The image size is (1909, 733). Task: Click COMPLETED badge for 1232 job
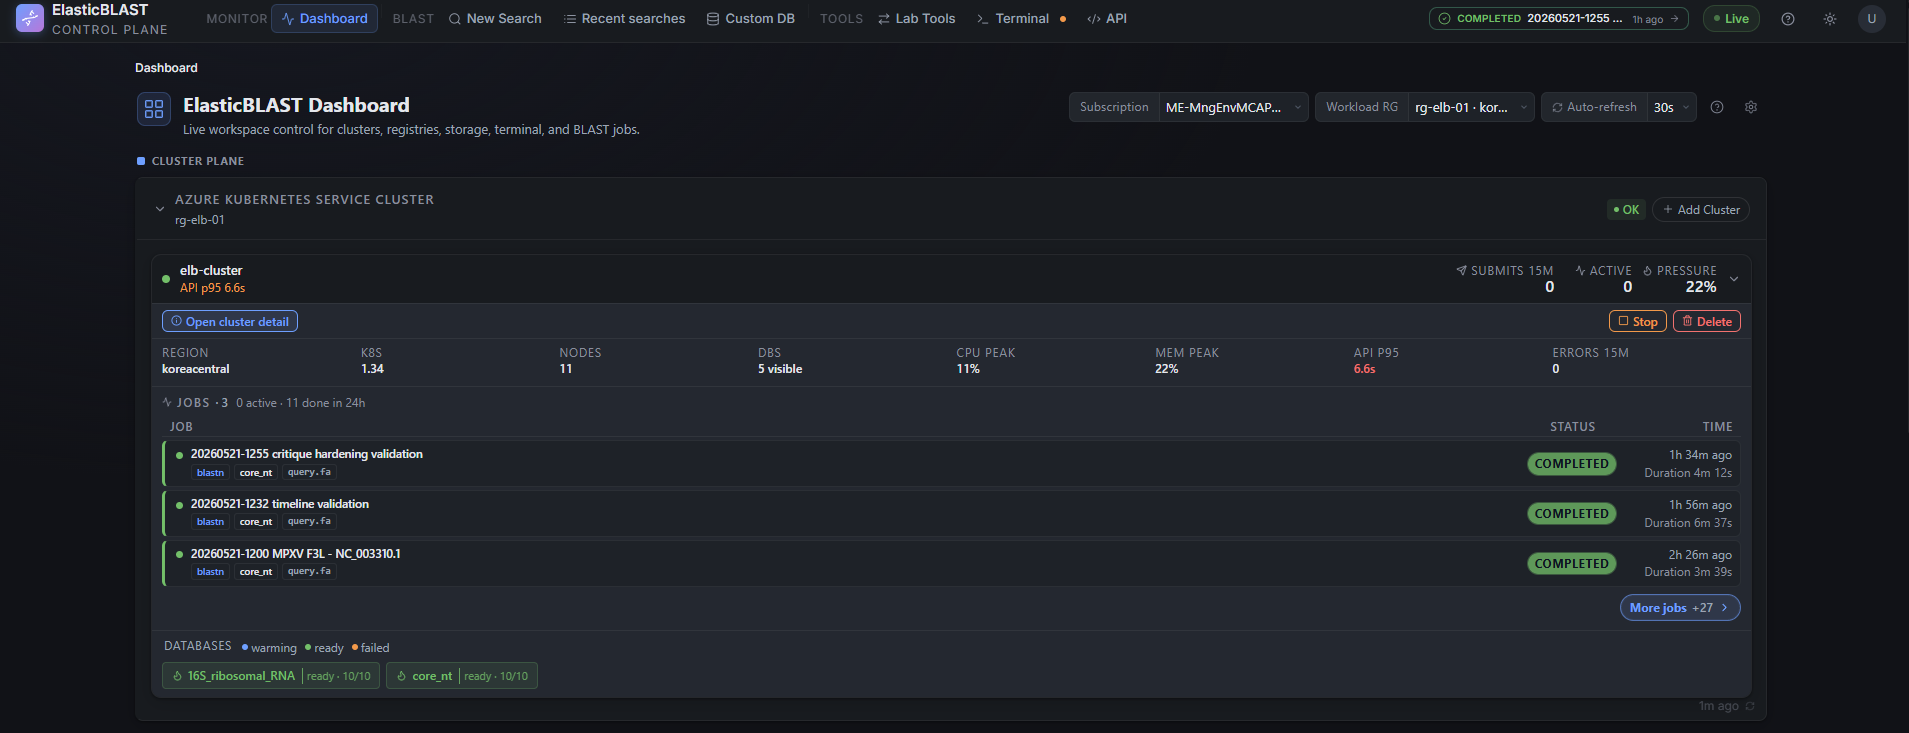(1572, 514)
